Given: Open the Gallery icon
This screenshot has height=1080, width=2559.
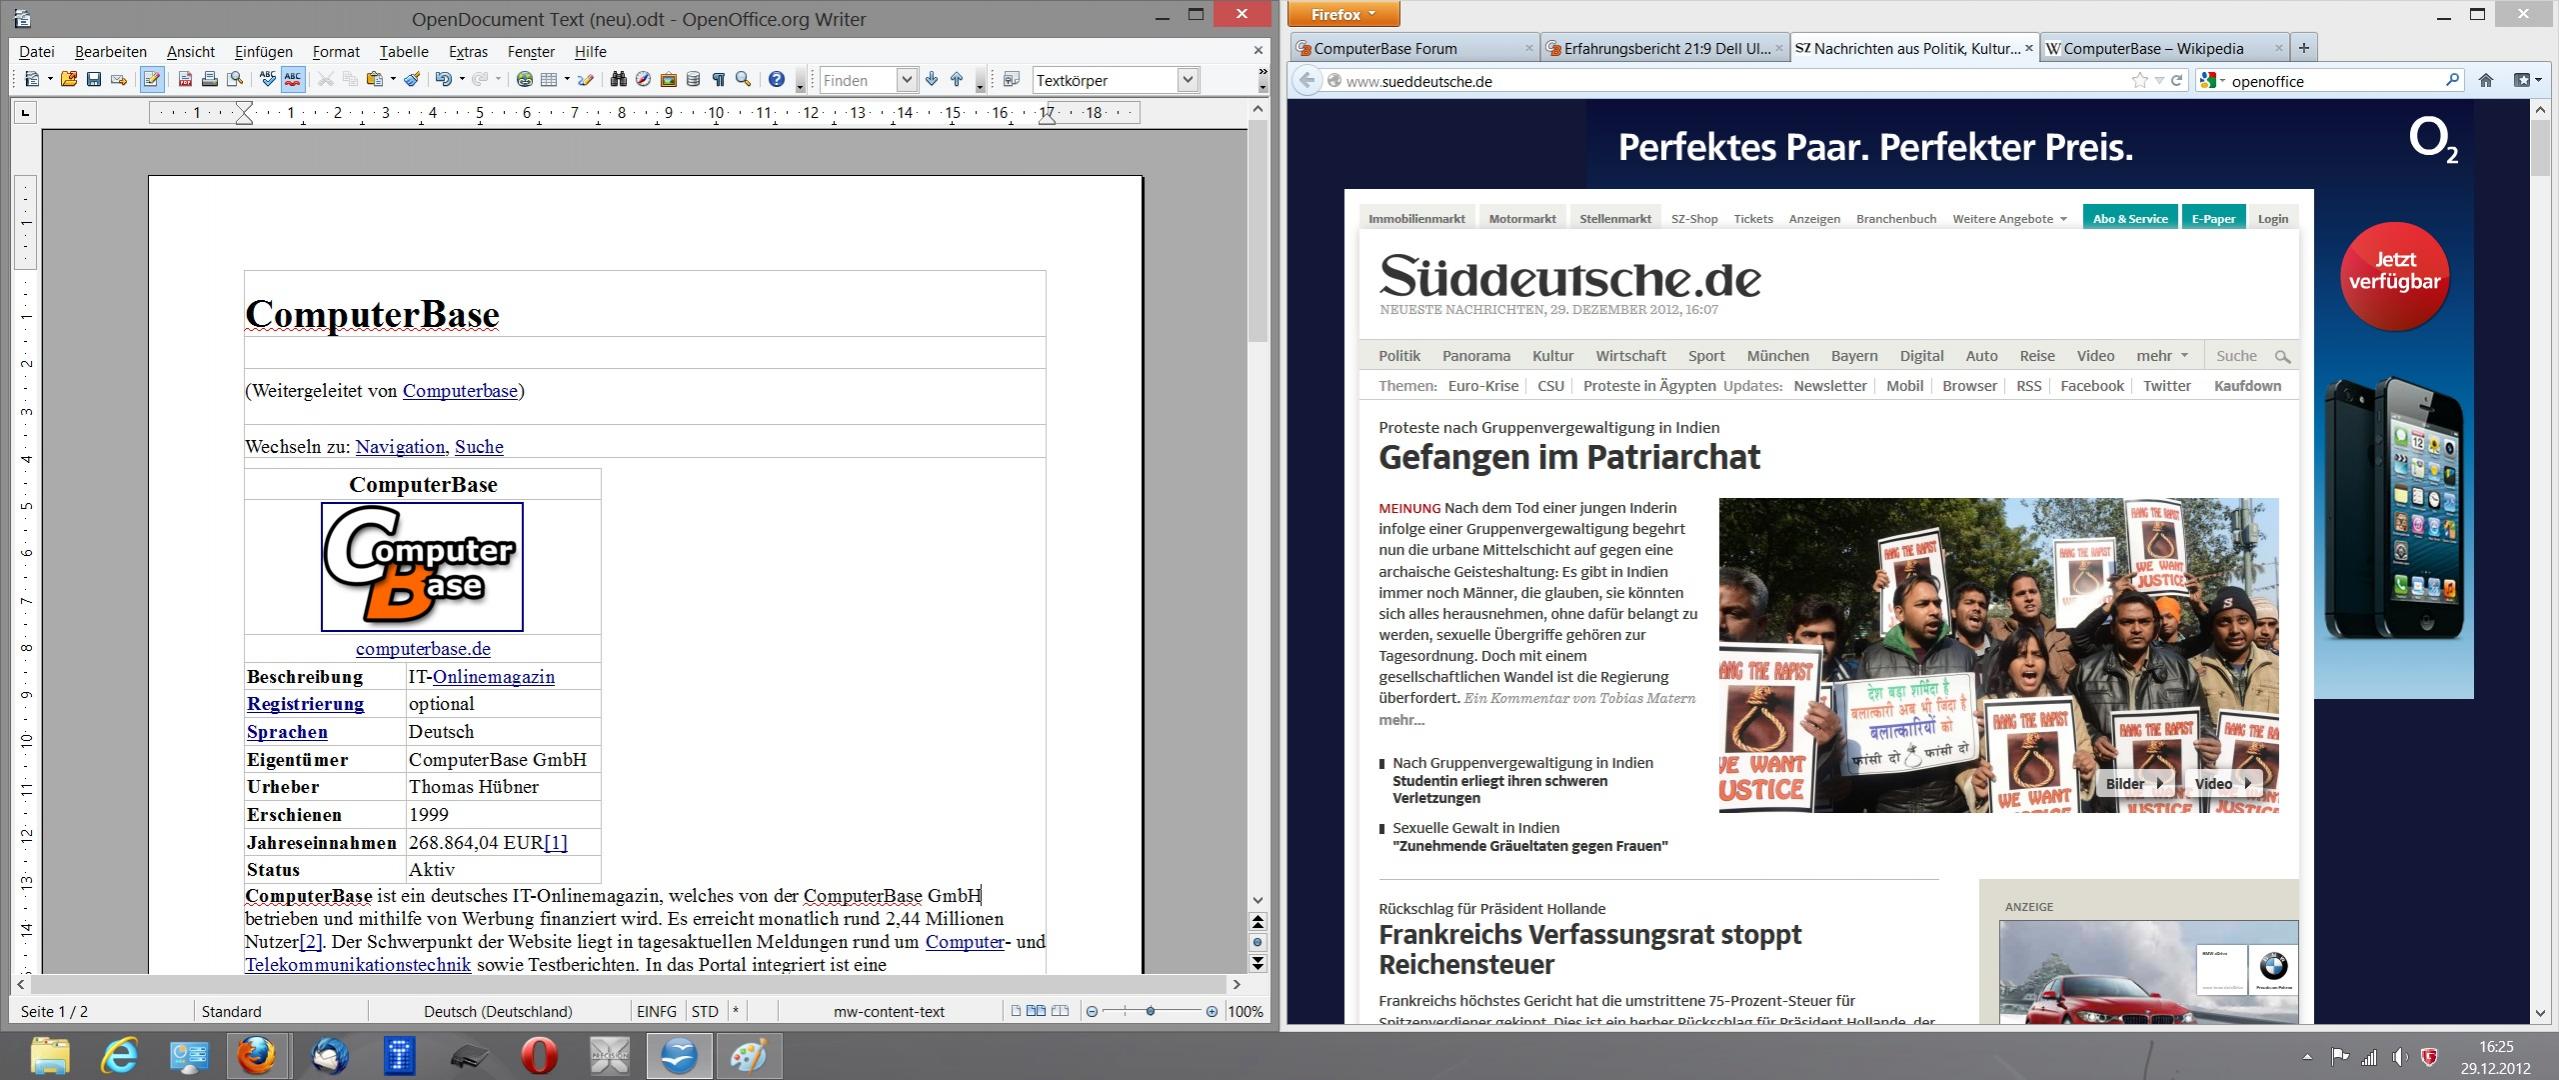Looking at the screenshot, I should (668, 80).
